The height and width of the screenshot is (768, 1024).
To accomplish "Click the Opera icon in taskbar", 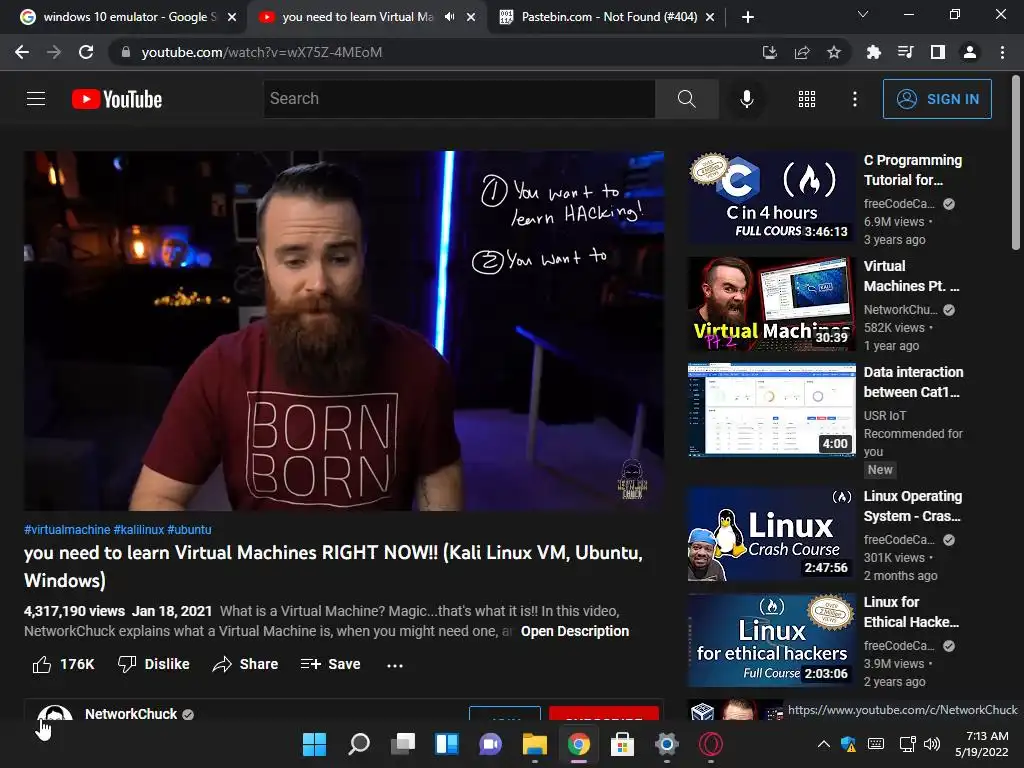I will (x=711, y=744).
